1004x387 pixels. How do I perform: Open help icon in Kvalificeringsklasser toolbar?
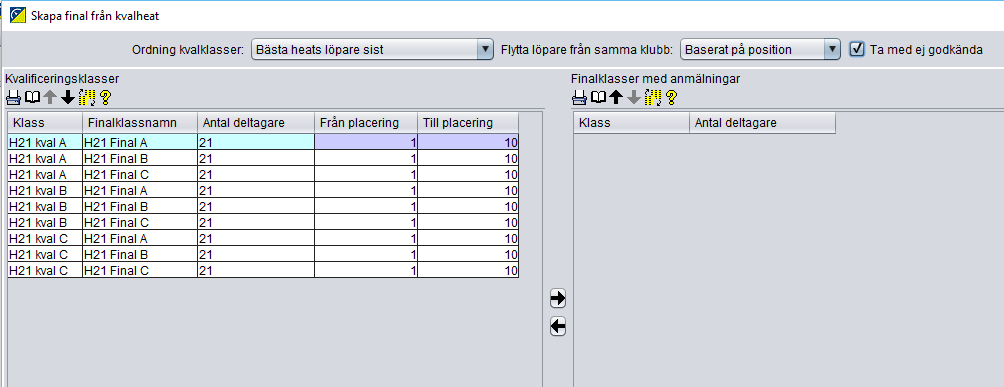[105, 97]
